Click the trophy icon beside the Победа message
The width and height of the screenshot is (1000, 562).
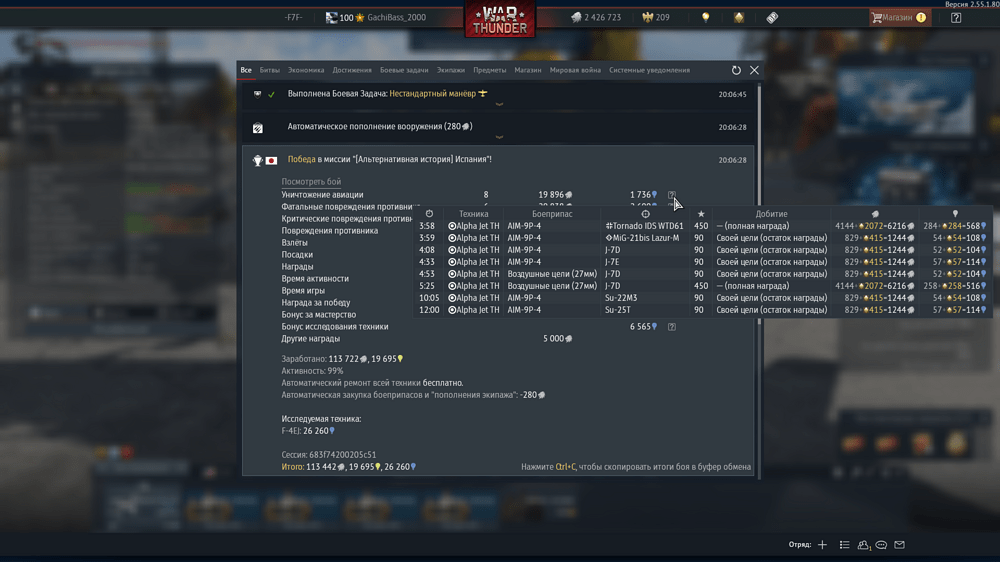pyautogui.click(x=258, y=160)
